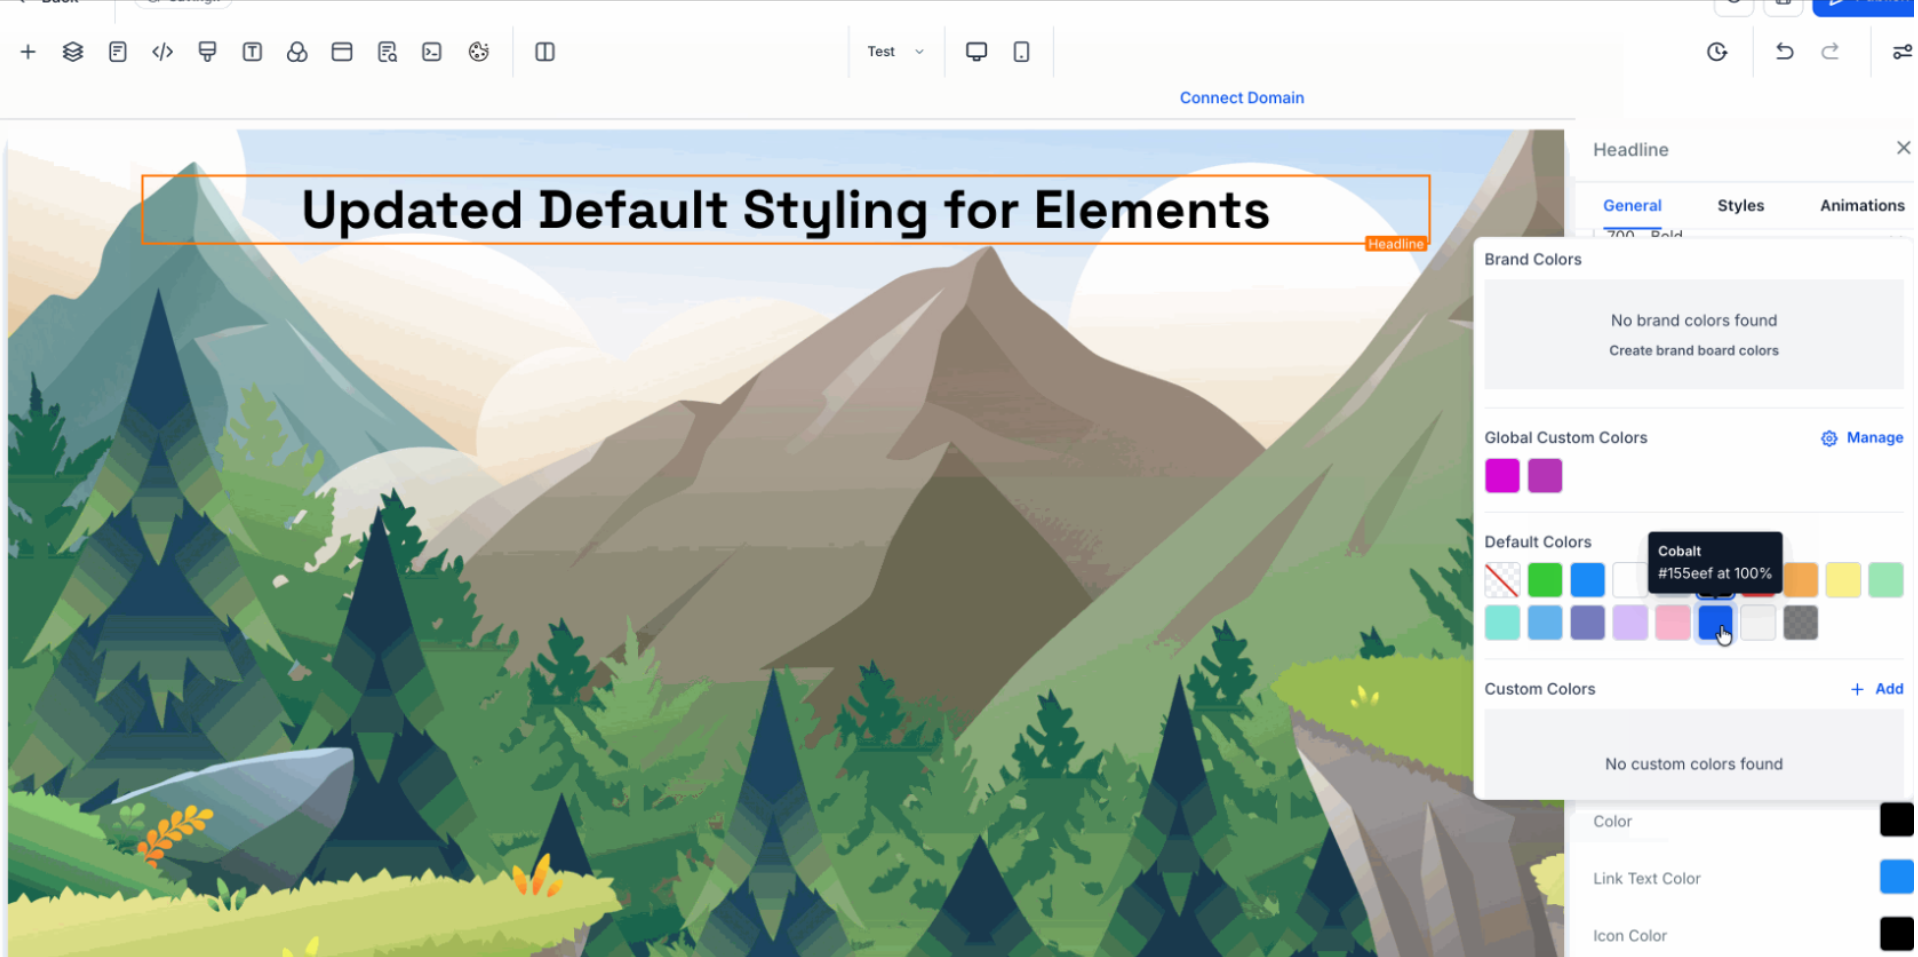1918x957 pixels.
Task: Choose the transparent no-color swatch
Action: tap(1501, 580)
